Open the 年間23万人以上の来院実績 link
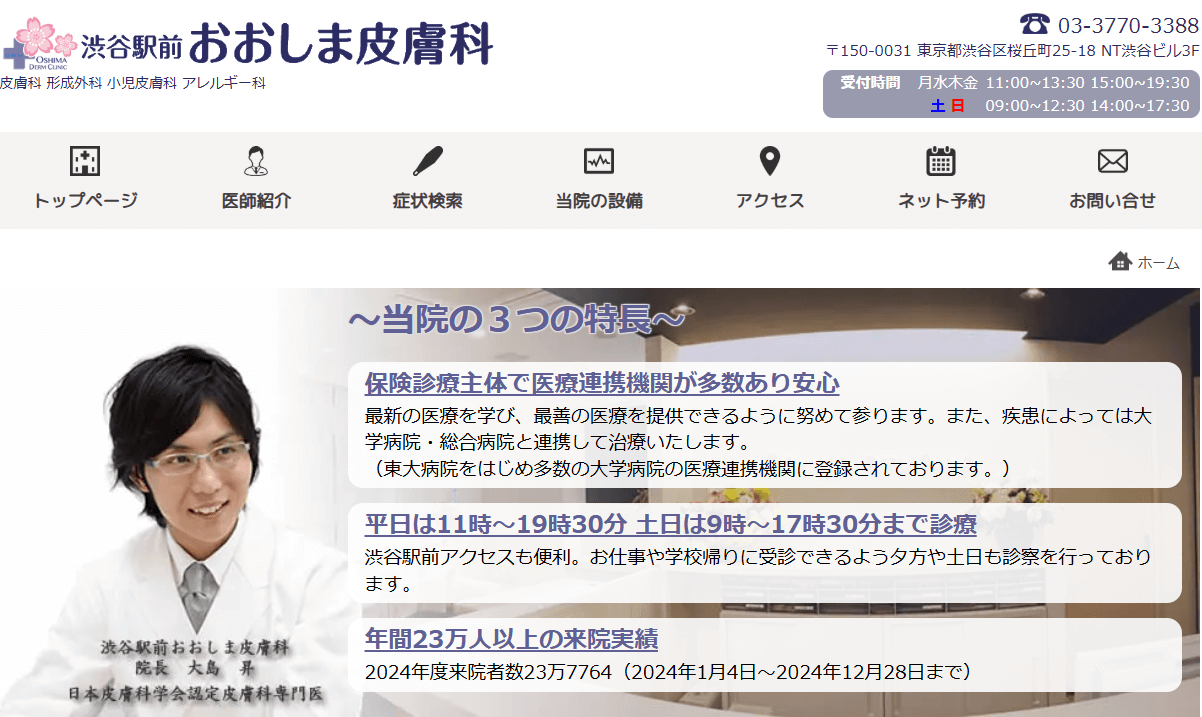 pyautogui.click(x=511, y=639)
